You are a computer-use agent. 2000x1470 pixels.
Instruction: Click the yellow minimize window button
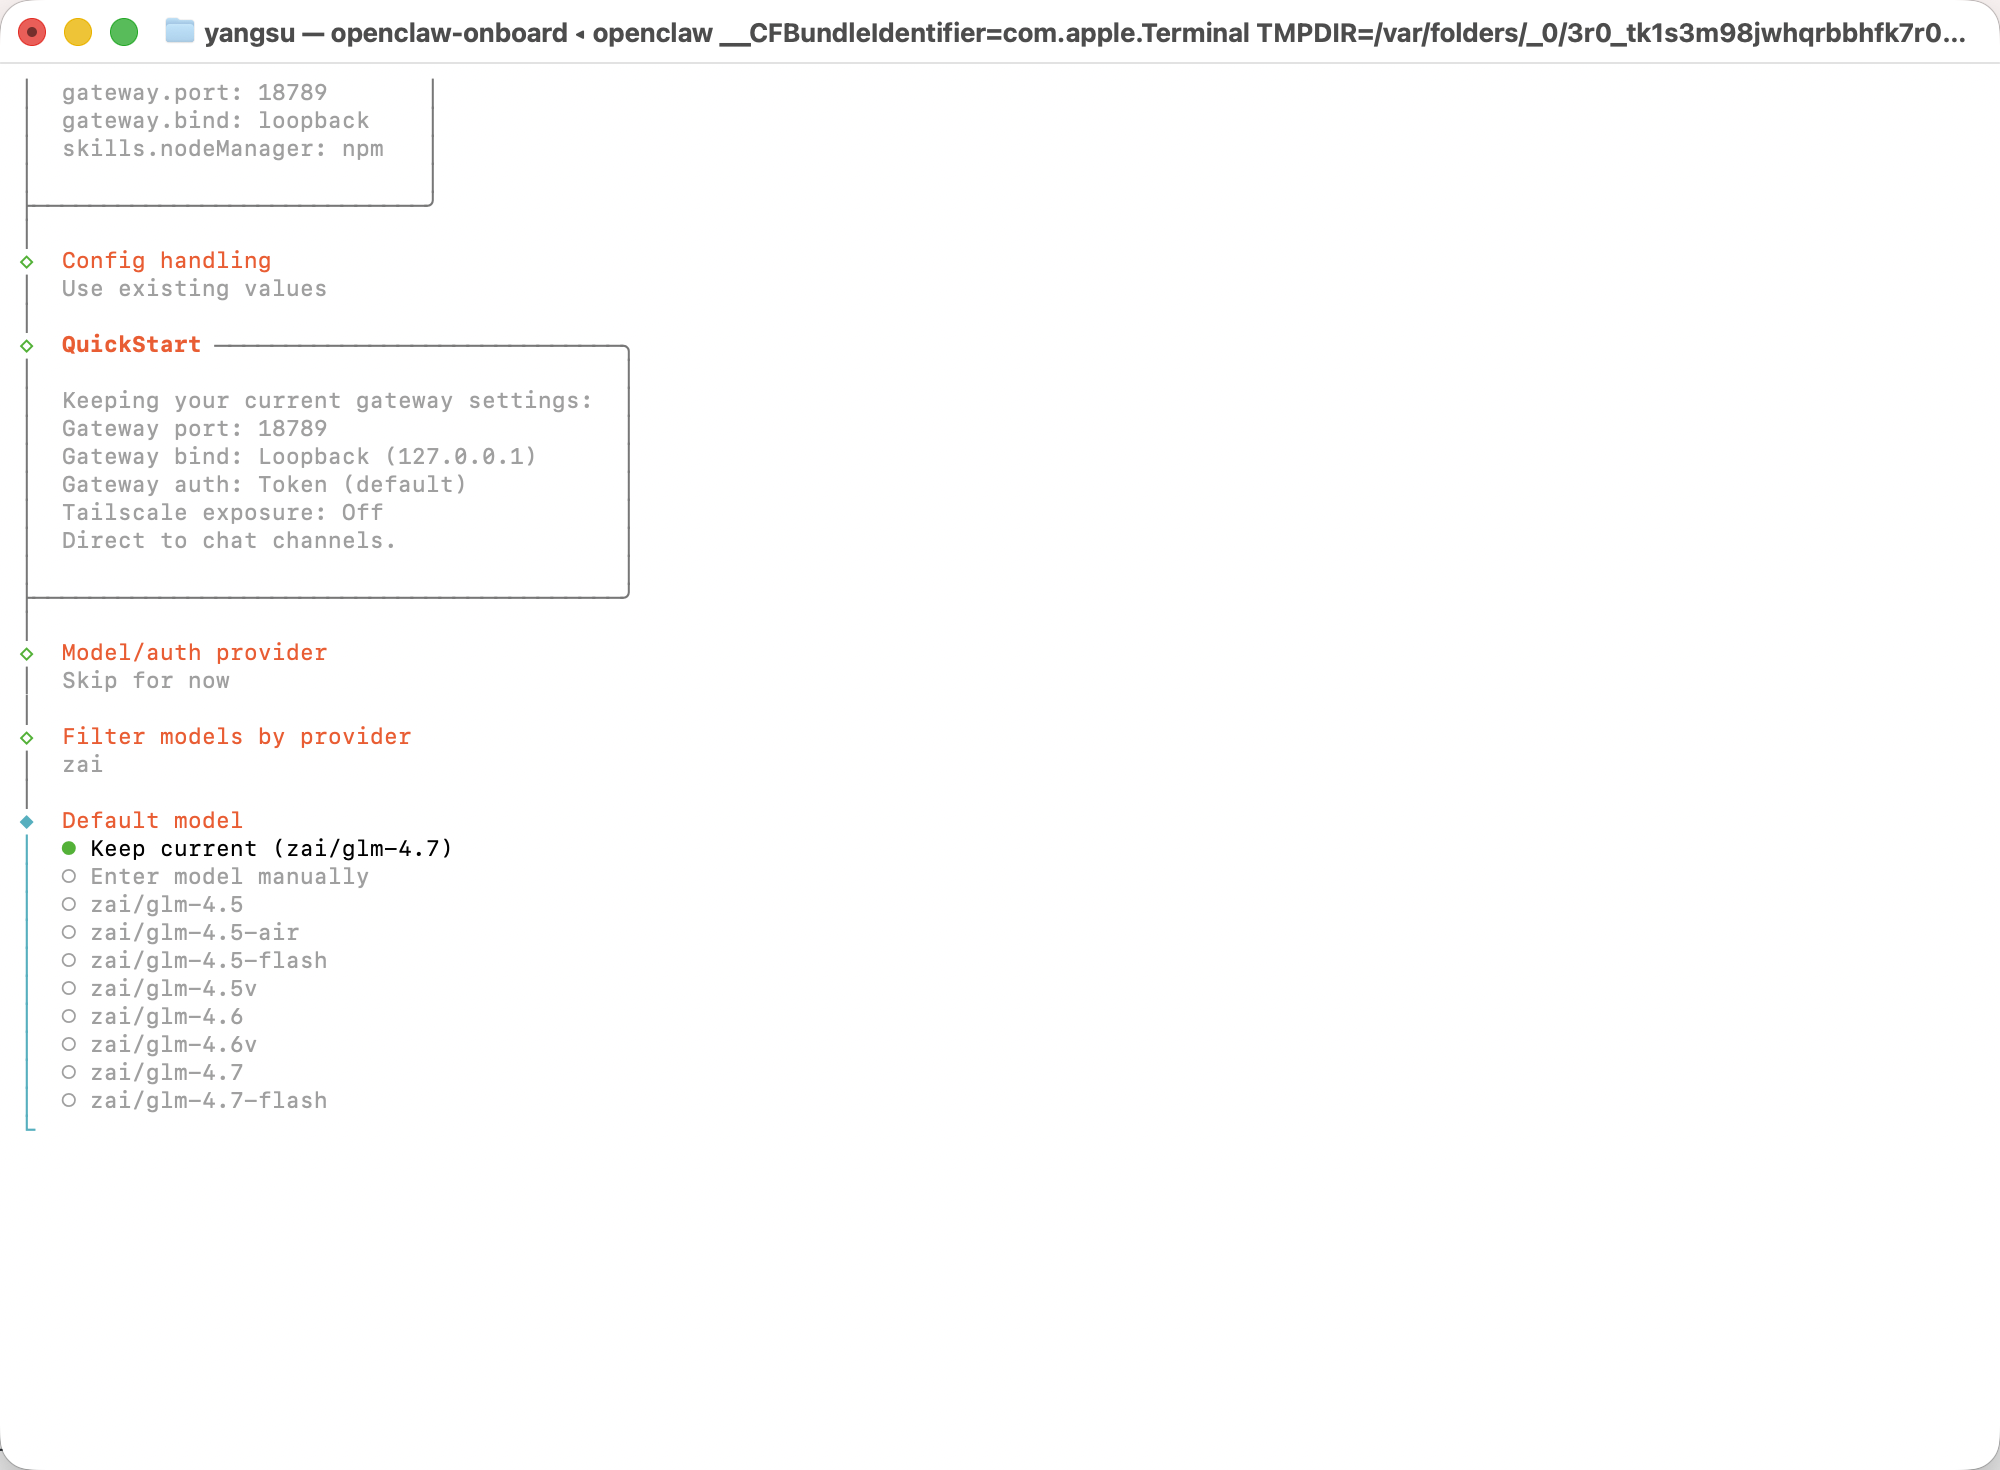pos(78,32)
